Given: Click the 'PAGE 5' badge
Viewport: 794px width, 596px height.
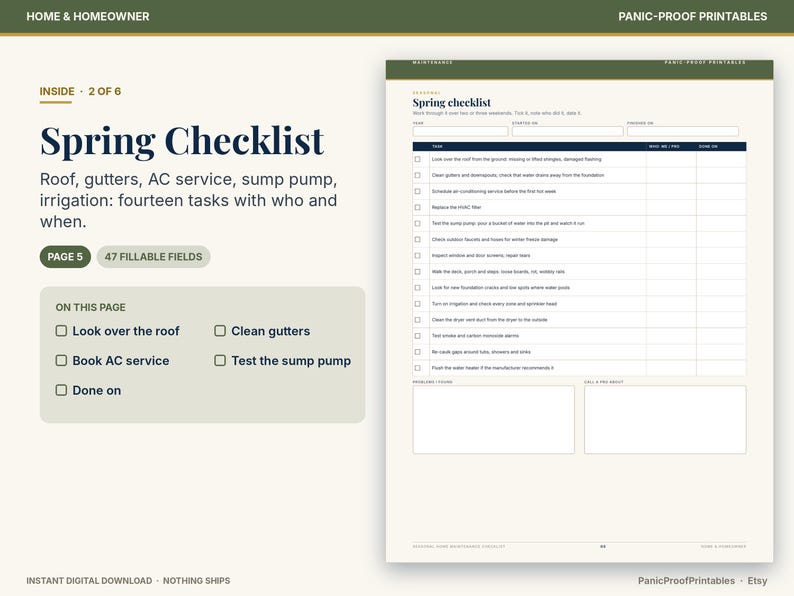Looking at the screenshot, I should (65, 257).
